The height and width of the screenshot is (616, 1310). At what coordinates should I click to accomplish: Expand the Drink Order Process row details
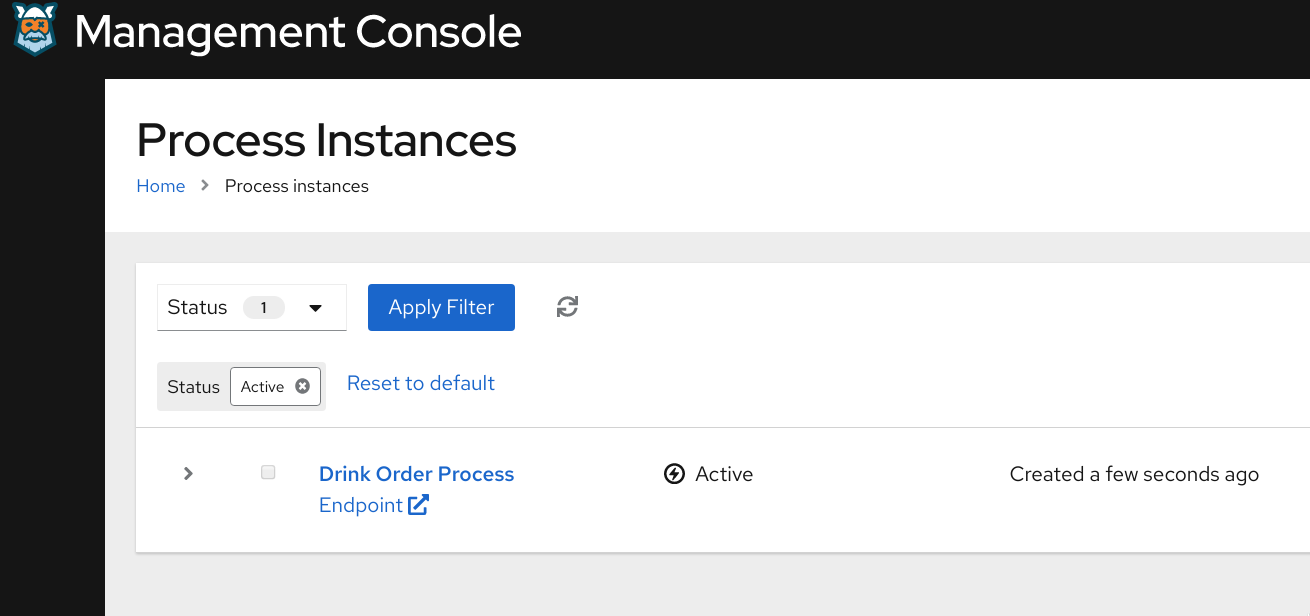[x=187, y=473]
